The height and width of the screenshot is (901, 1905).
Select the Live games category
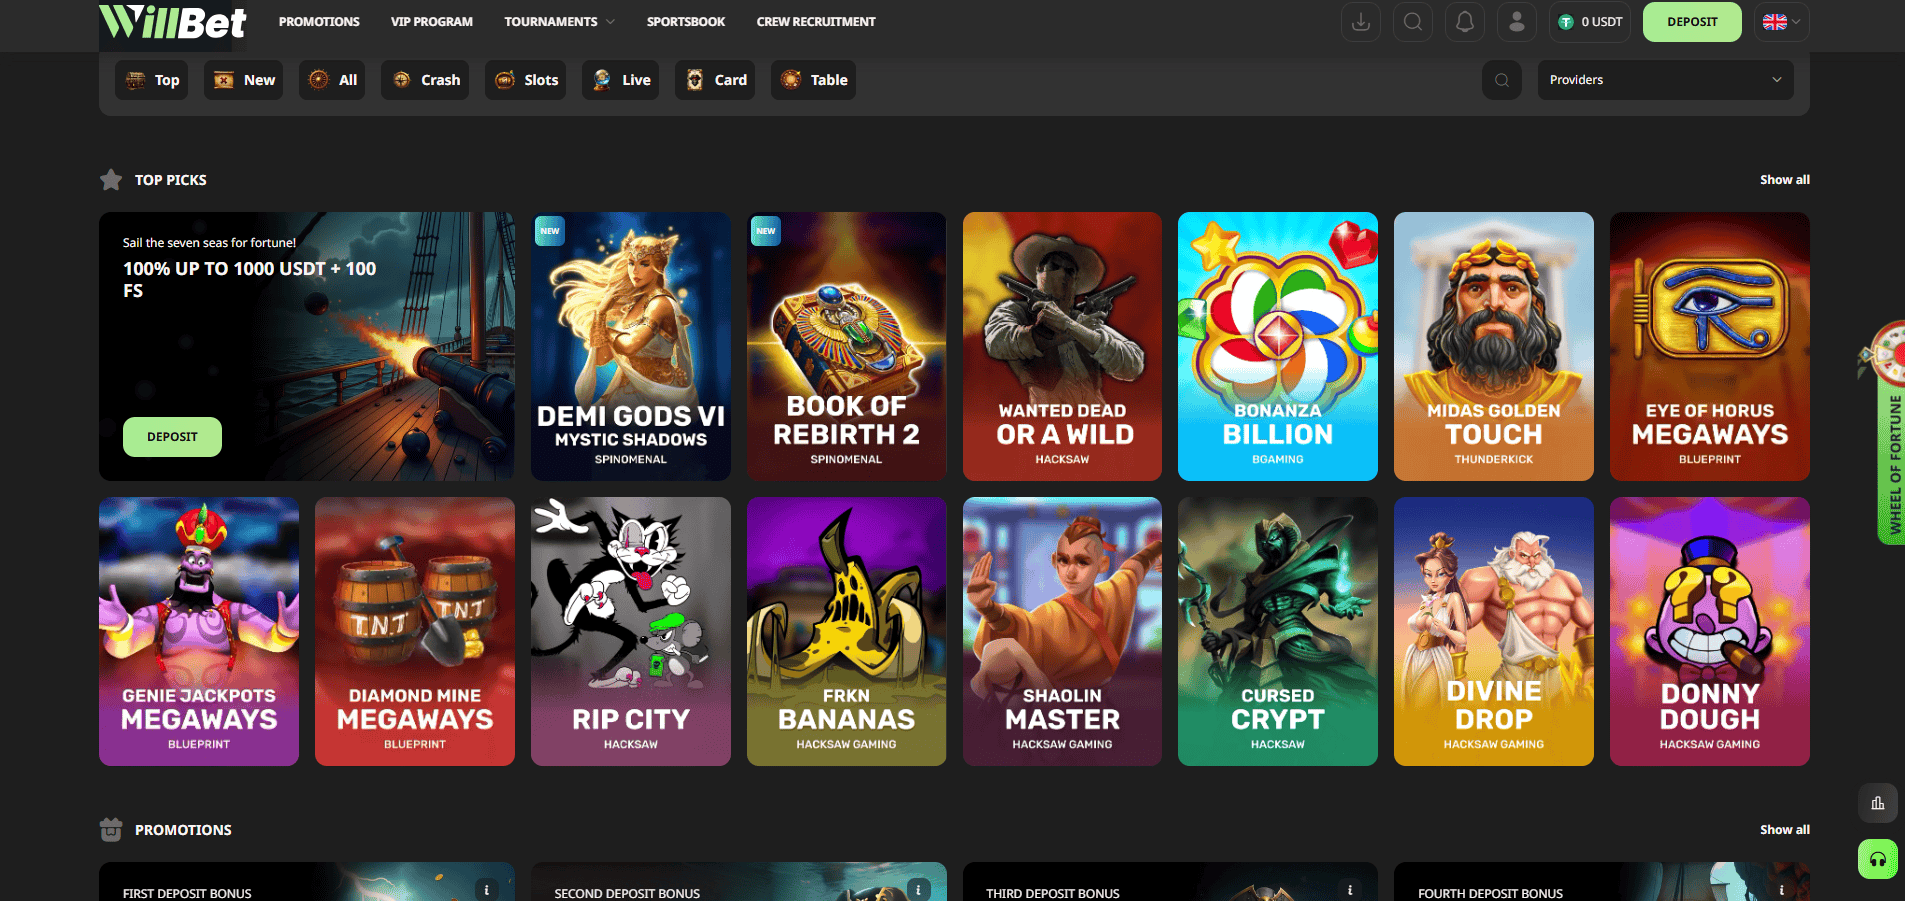(620, 80)
